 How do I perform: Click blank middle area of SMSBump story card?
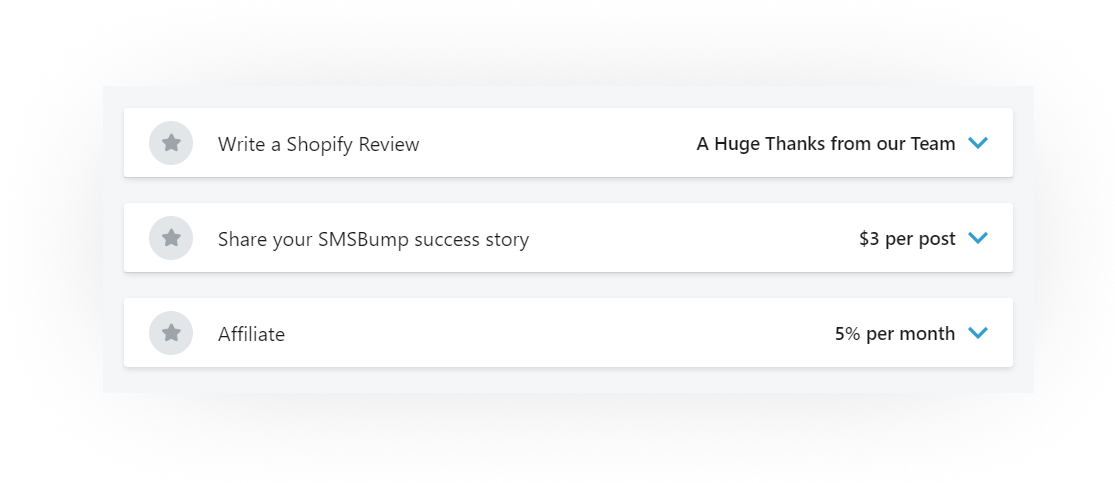tap(693, 238)
